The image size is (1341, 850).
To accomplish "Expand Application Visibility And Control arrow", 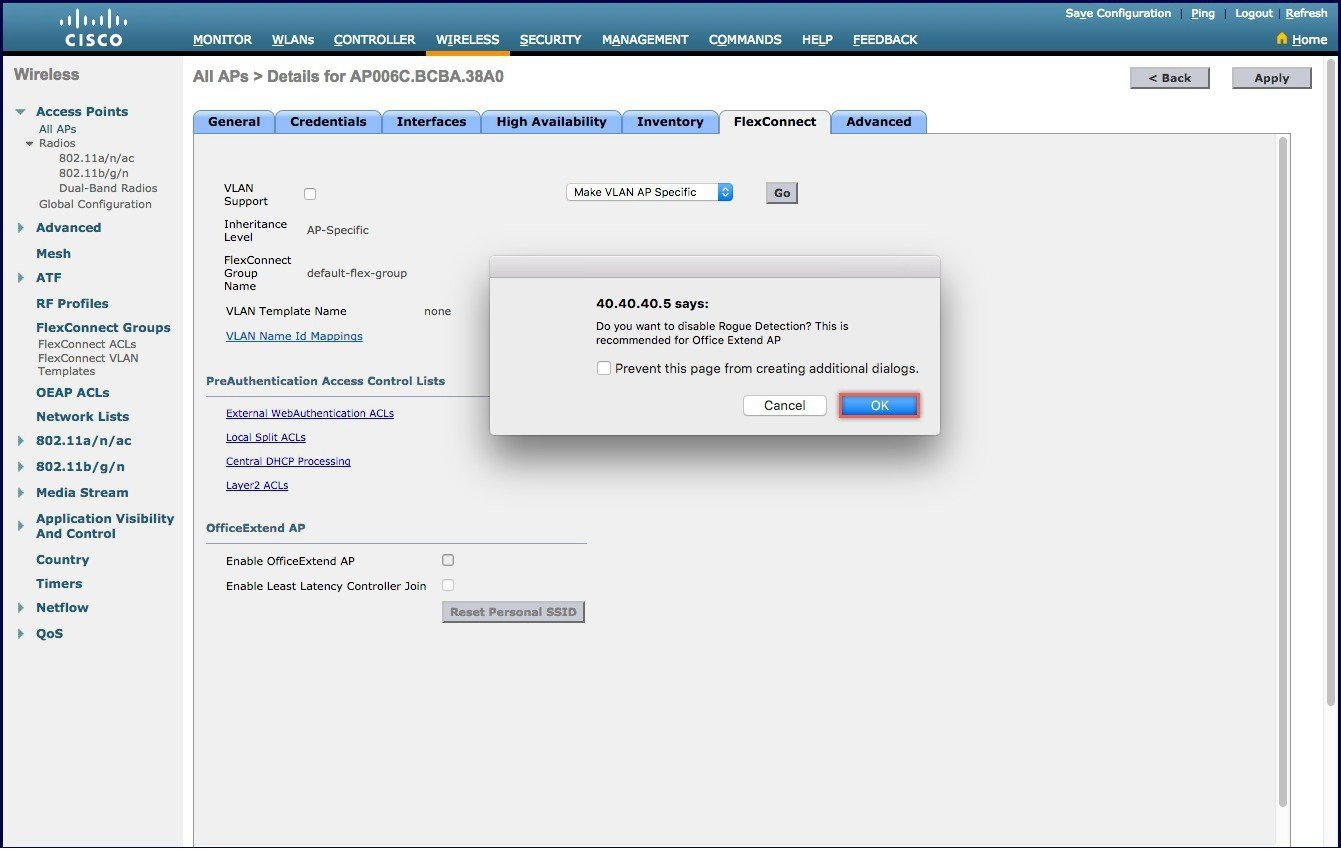I will click(21, 526).
